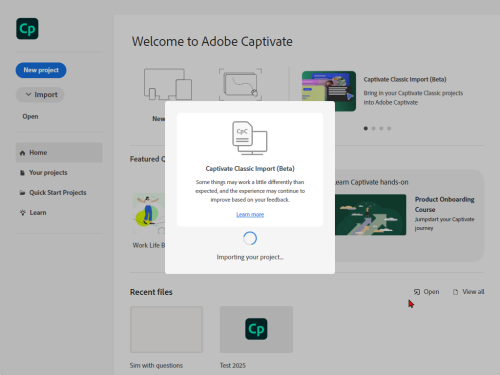Screen dimensions: 500x375
Task: Open the Sim with questions thumbnail
Action: [166, 330]
